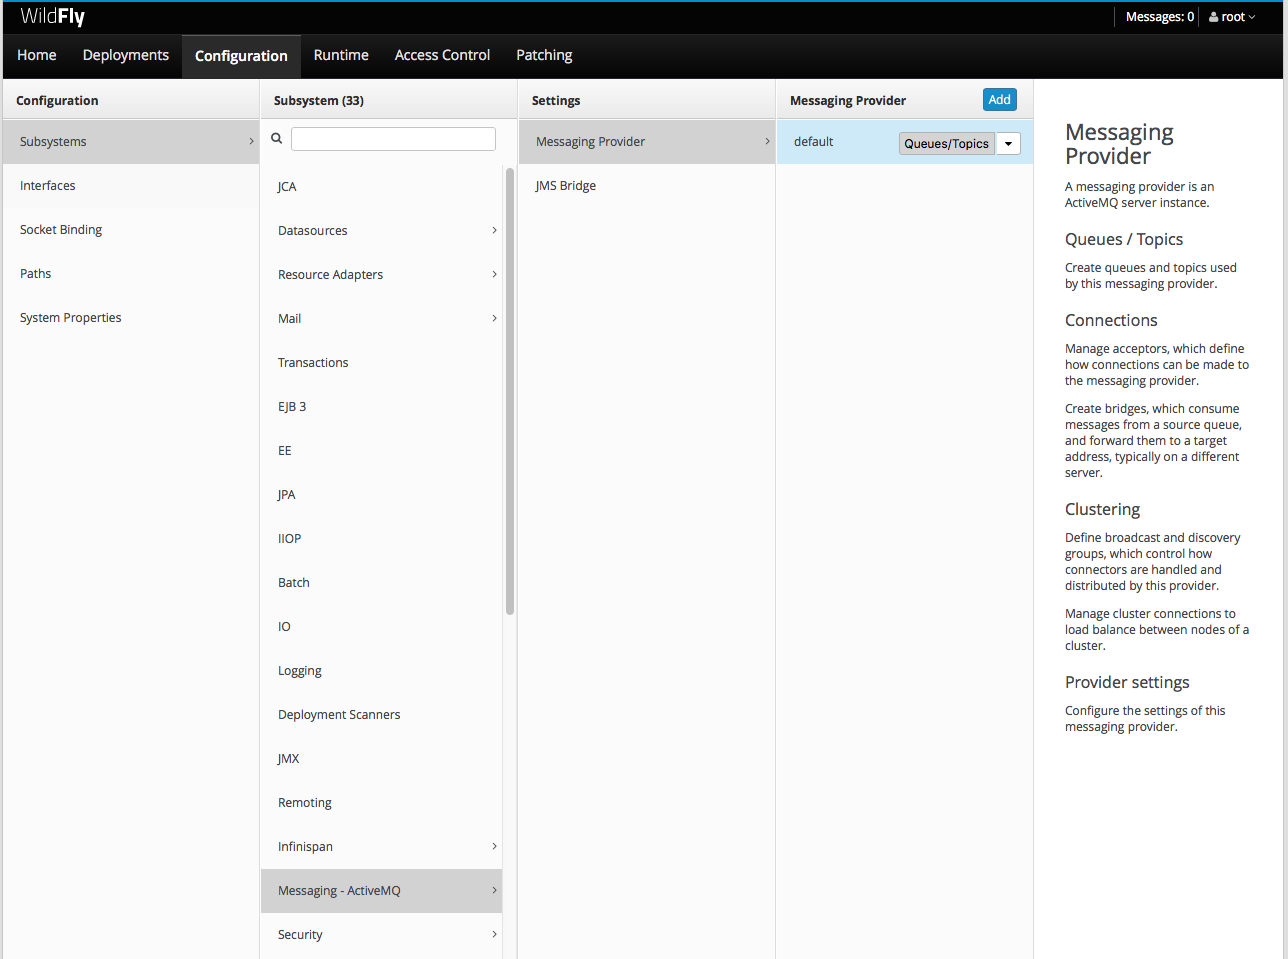Click Add to create a messaging provider
The height and width of the screenshot is (959, 1288).
point(999,99)
